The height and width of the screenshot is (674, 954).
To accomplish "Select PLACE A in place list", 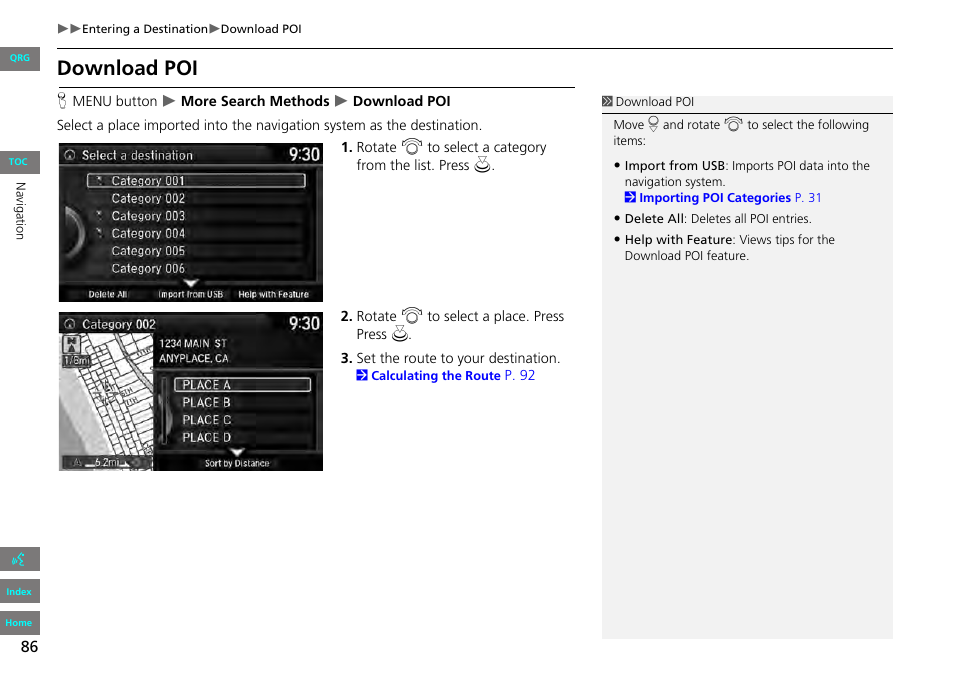I will (x=243, y=385).
